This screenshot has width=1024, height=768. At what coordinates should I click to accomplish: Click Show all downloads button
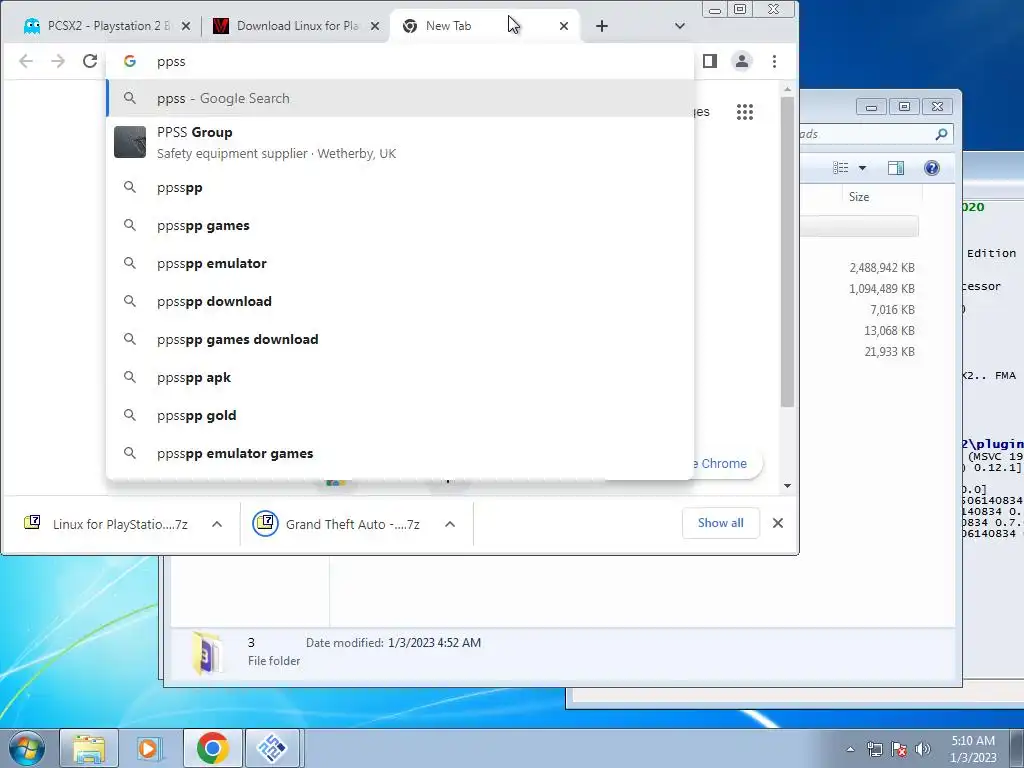pyautogui.click(x=720, y=523)
